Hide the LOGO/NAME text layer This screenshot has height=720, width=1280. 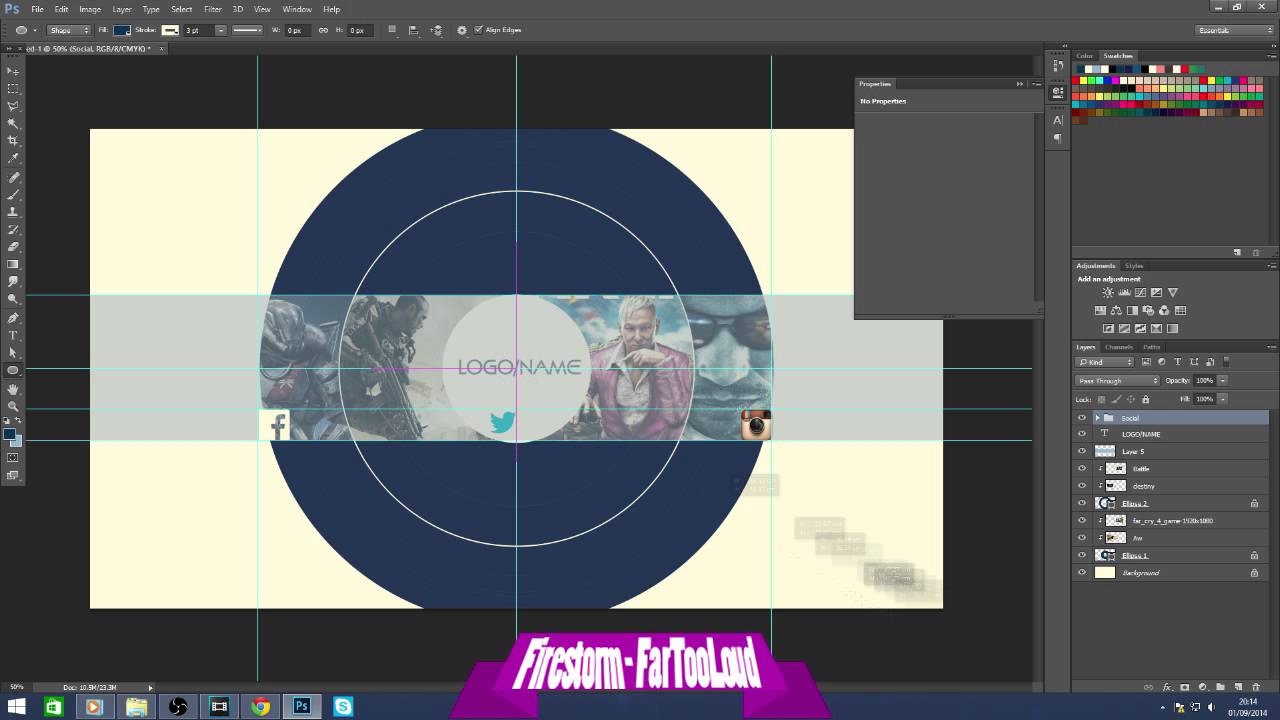point(1081,434)
